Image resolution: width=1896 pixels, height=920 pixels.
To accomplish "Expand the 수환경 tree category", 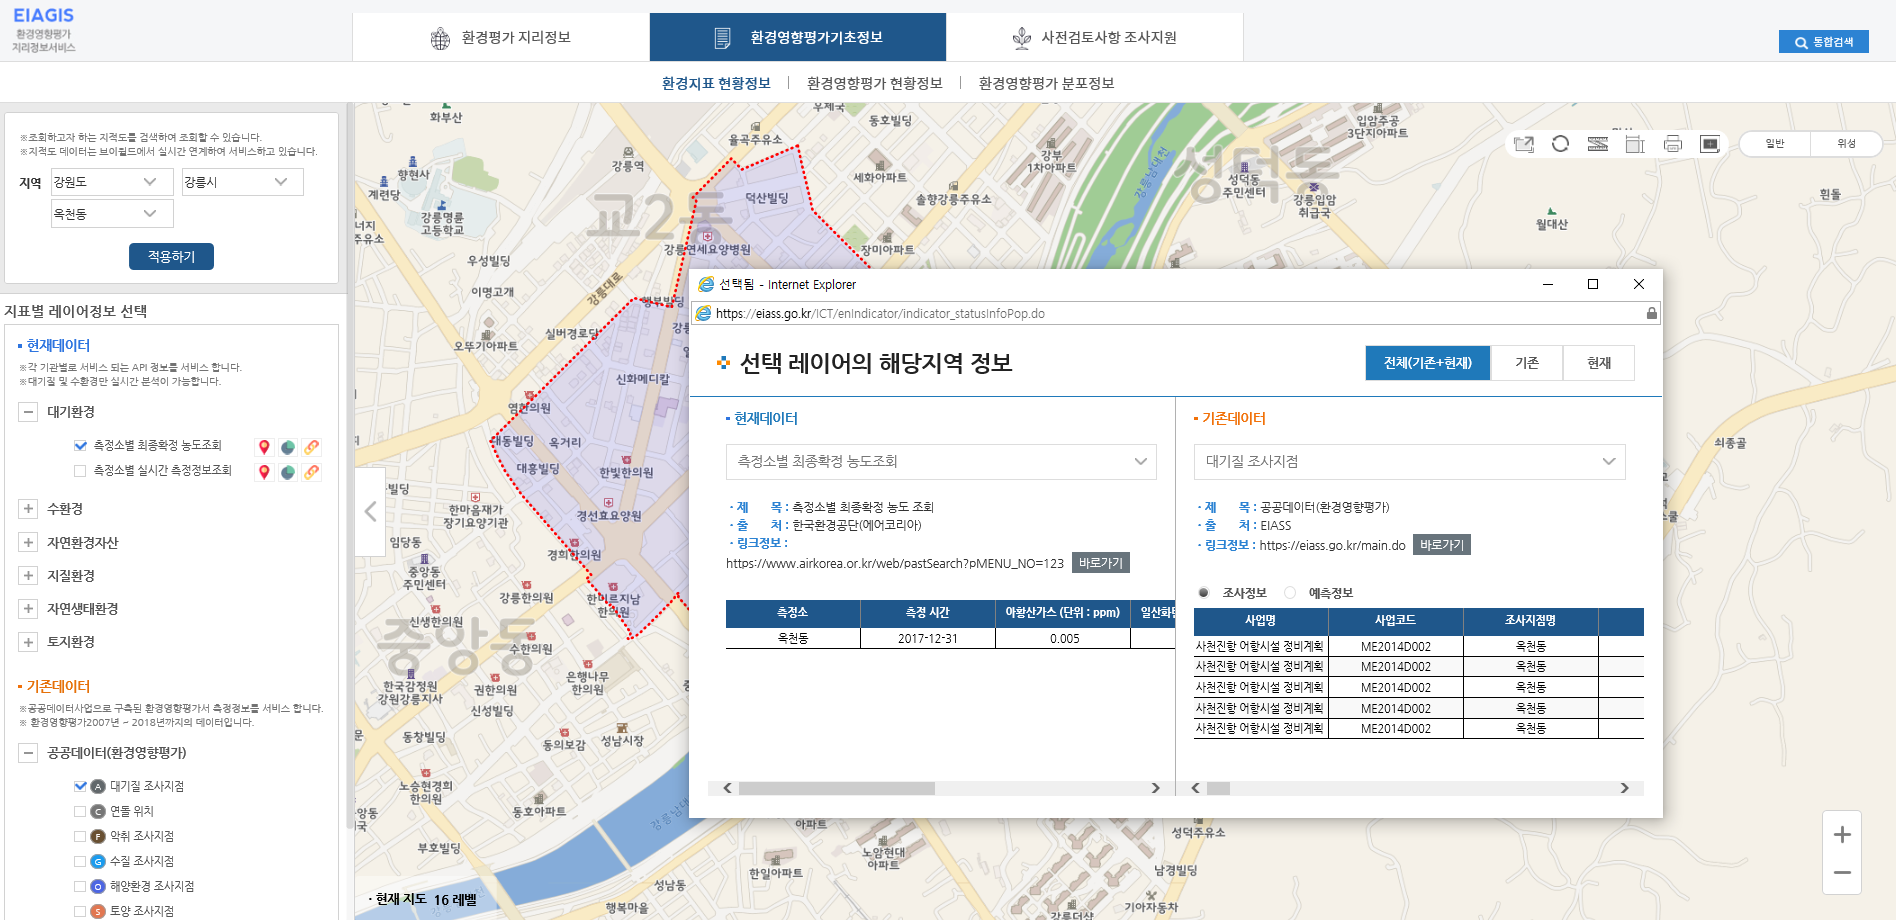I will tap(29, 509).
